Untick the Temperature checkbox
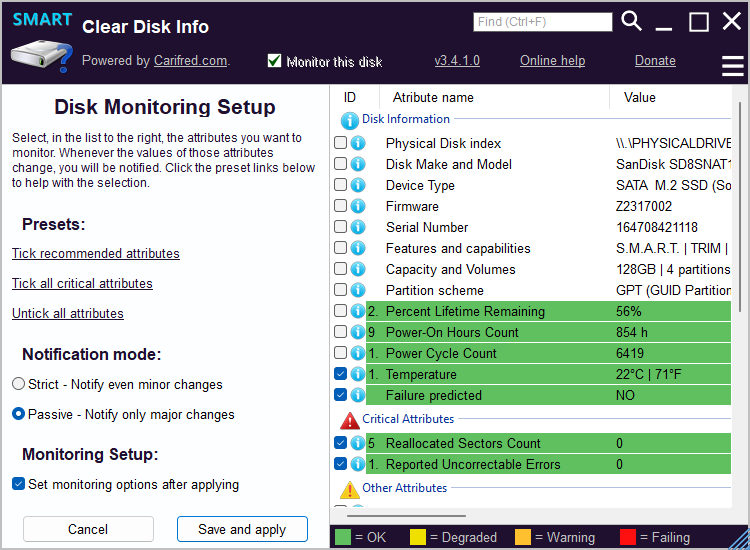 point(340,374)
